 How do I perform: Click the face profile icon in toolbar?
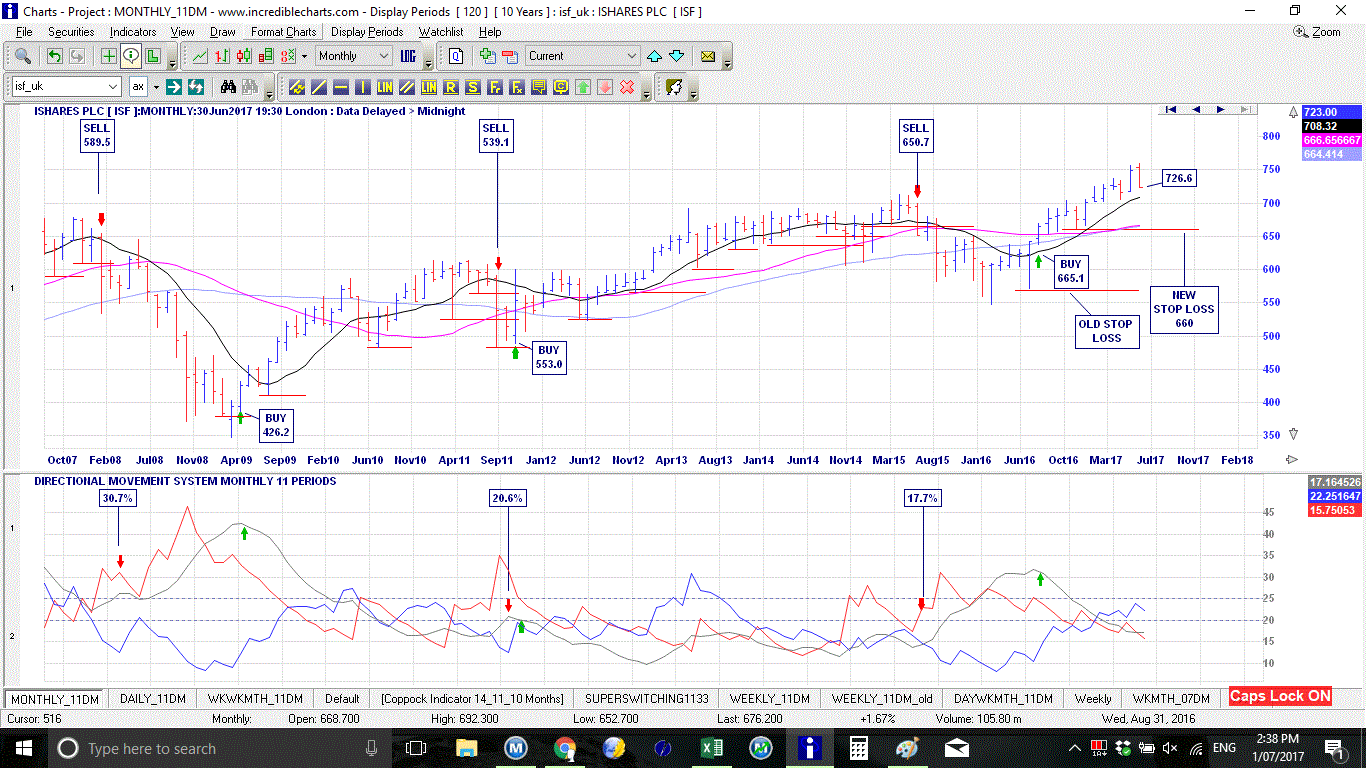(x=674, y=87)
